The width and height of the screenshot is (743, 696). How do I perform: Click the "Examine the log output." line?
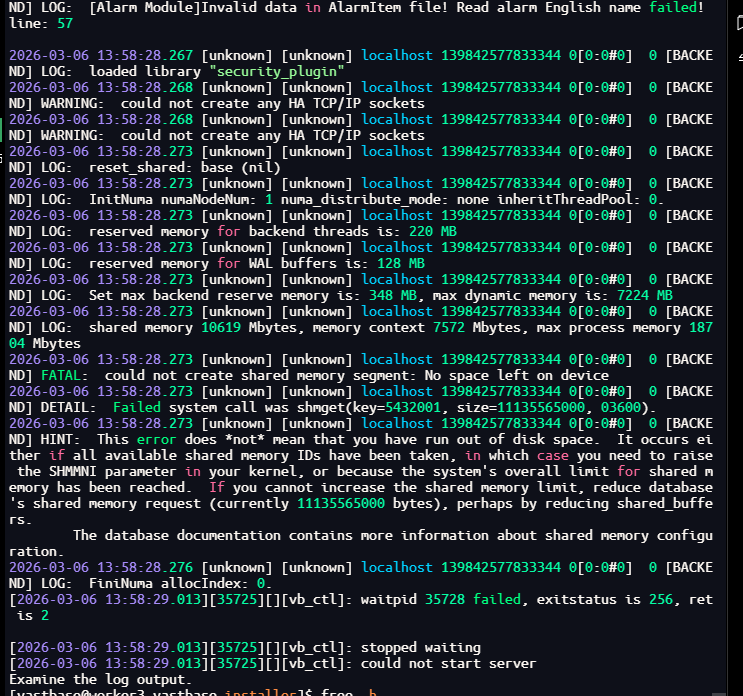pos(100,680)
